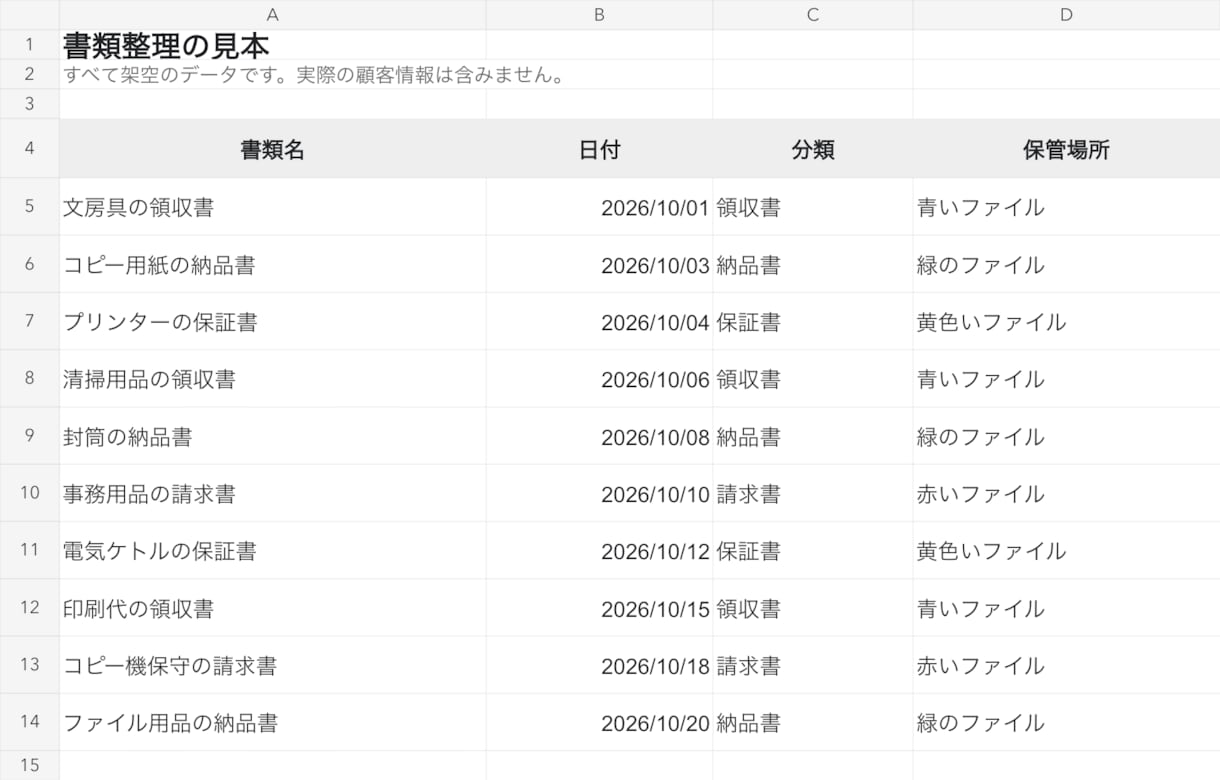
Task: Select date cell 2026/10/03
Action: tap(599, 264)
